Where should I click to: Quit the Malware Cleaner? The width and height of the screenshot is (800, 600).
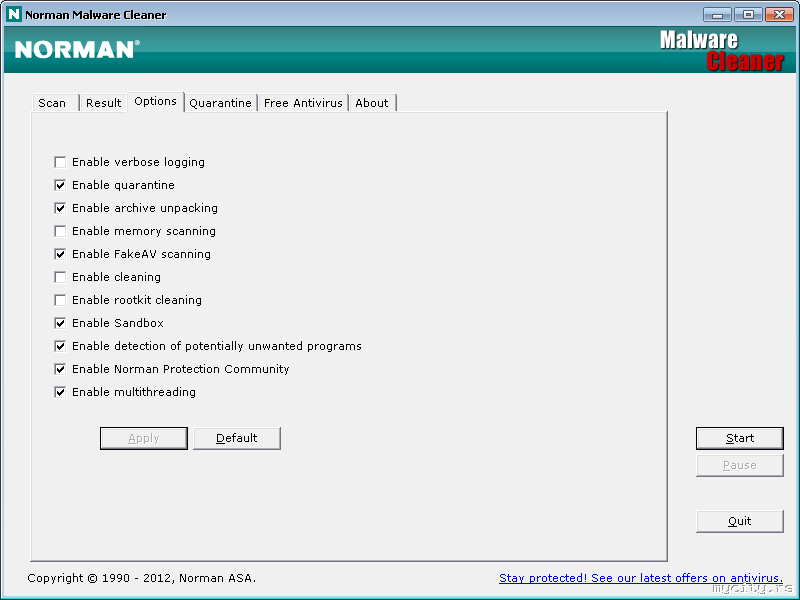pos(740,521)
